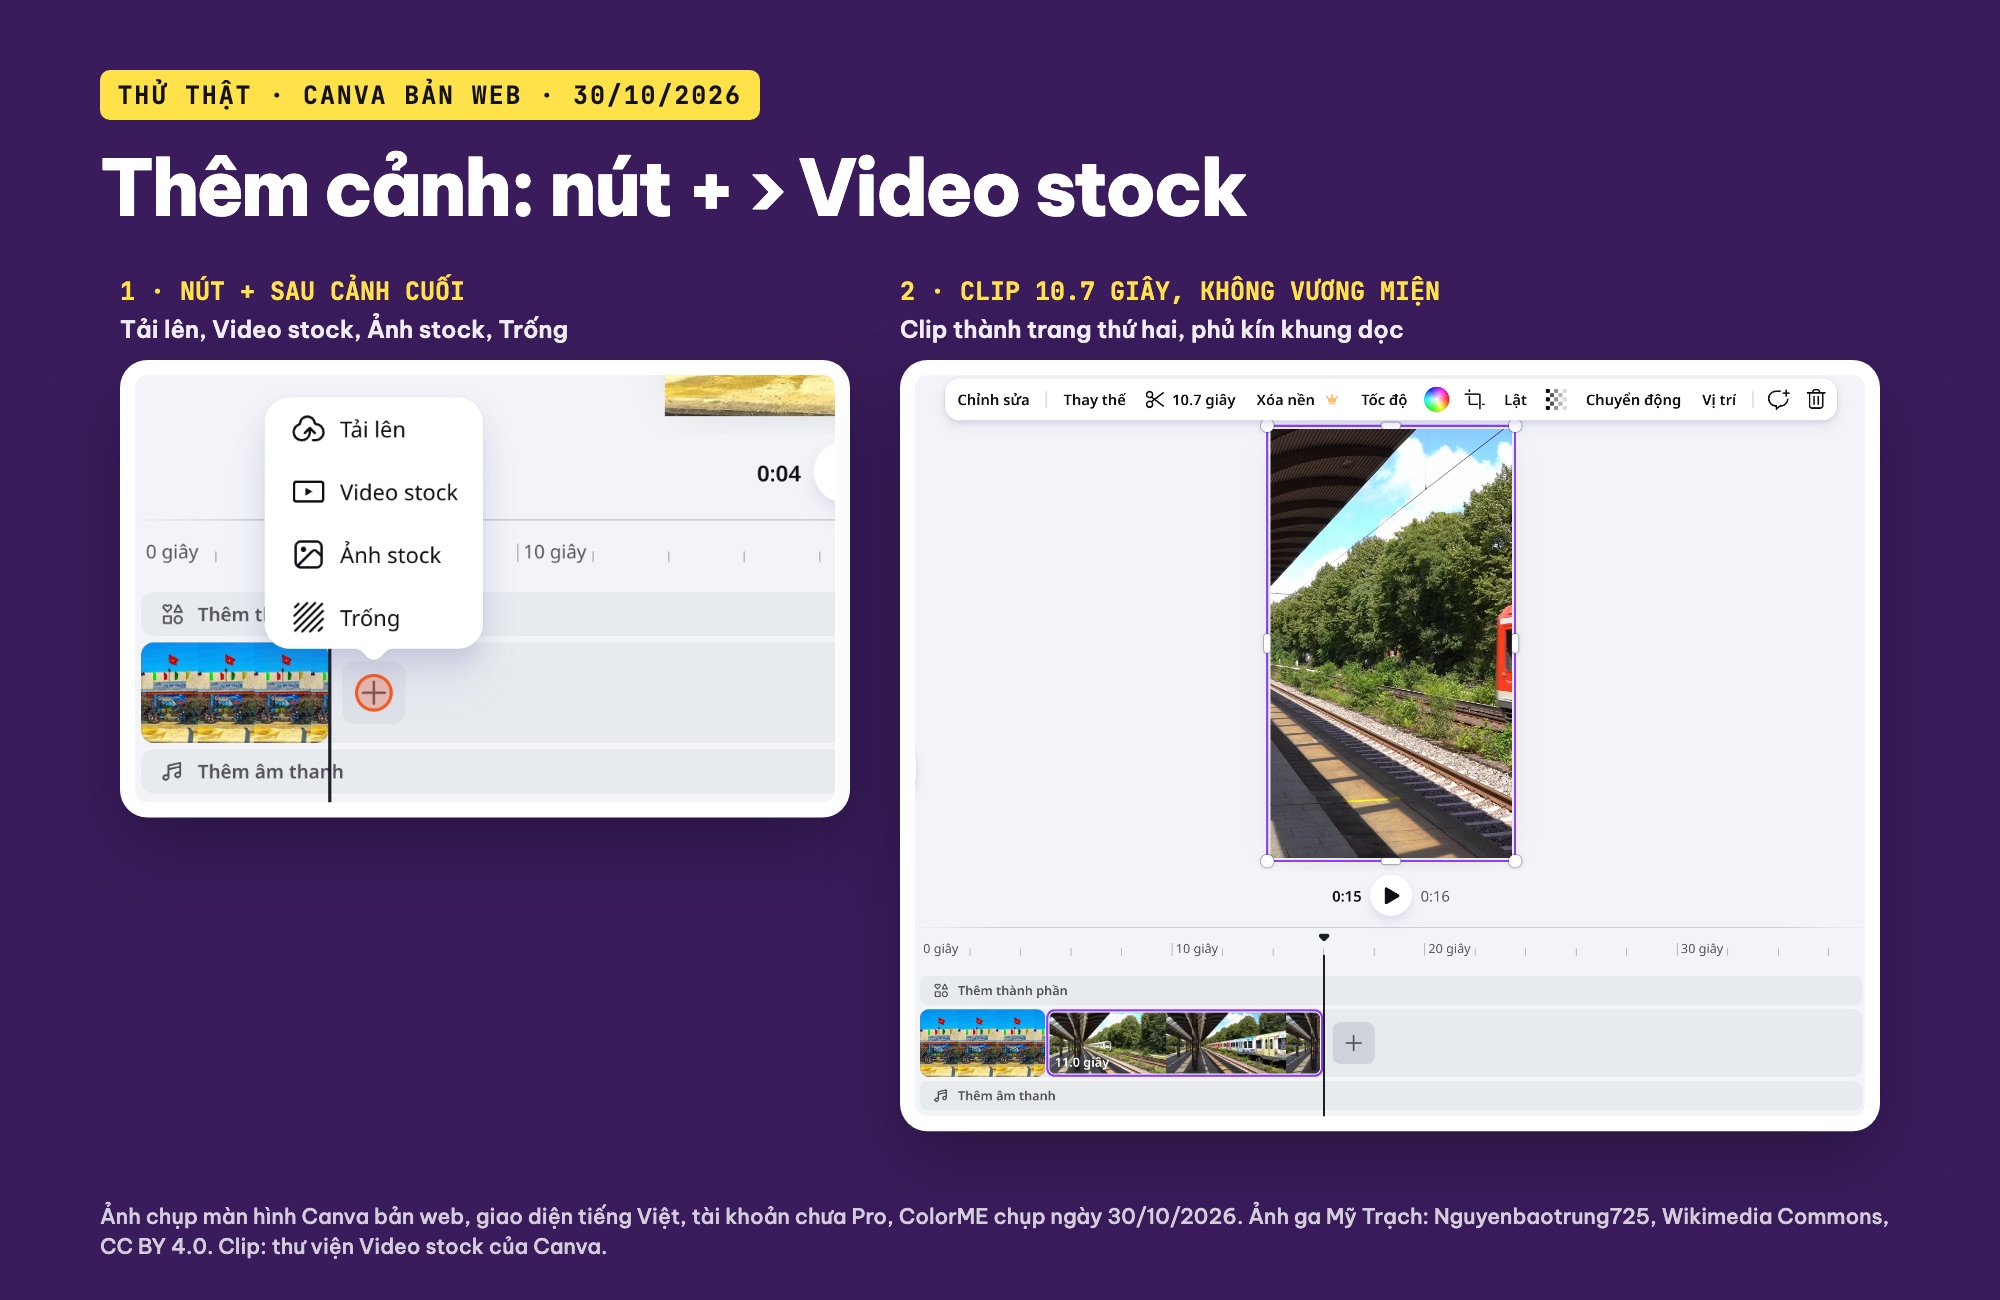Play the video with the play button
Viewport: 2000px width, 1300px height.
1391,896
